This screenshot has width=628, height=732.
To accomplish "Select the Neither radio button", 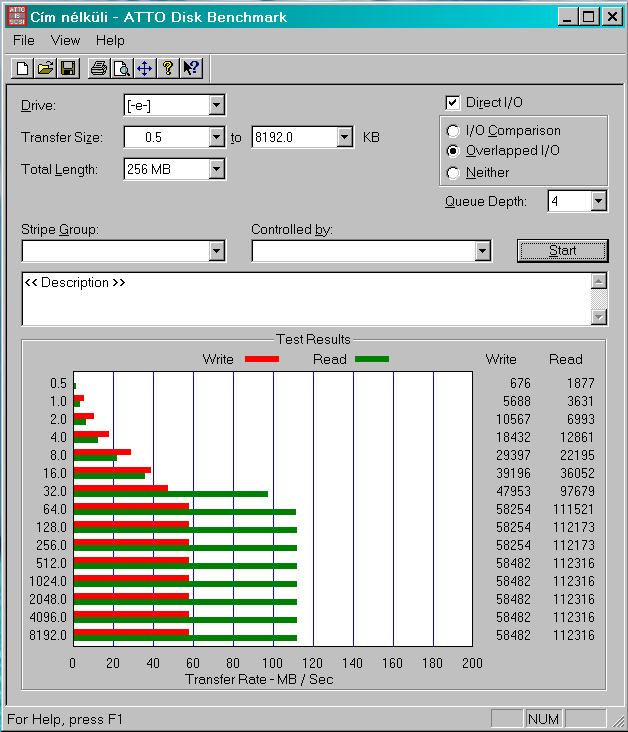I will 452,173.
